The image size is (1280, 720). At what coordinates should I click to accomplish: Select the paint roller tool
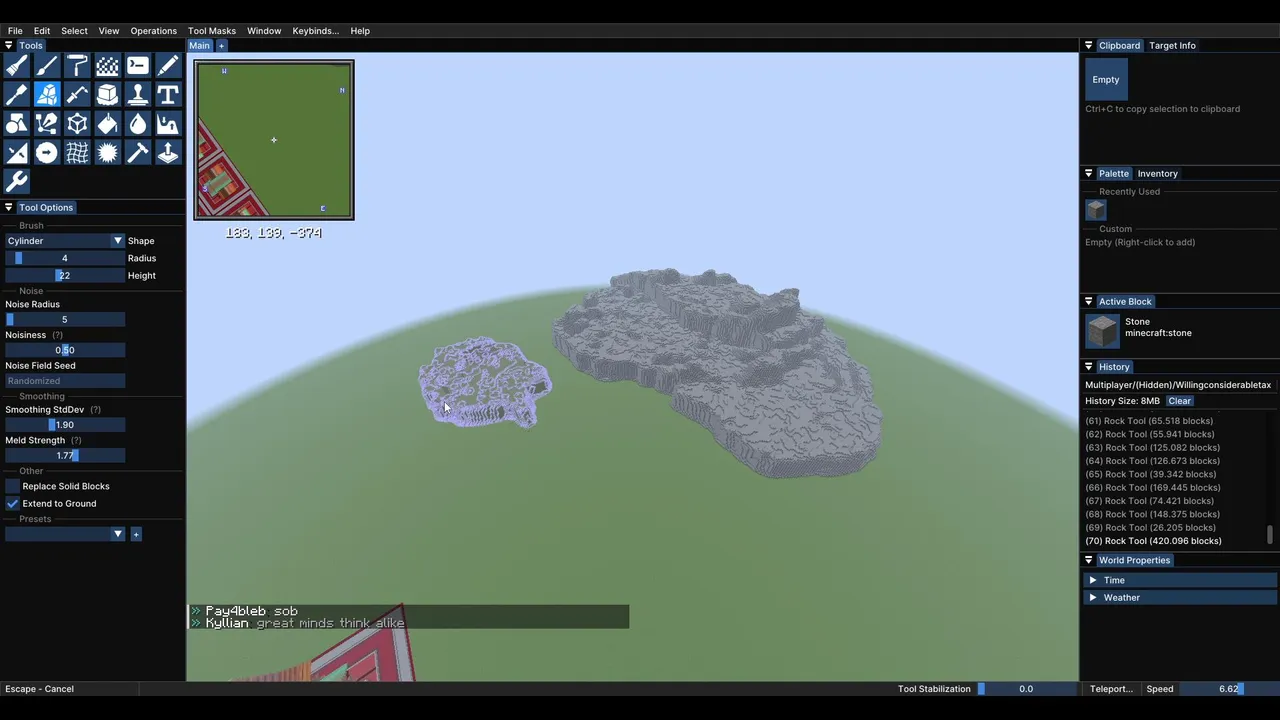(x=77, y=66)
